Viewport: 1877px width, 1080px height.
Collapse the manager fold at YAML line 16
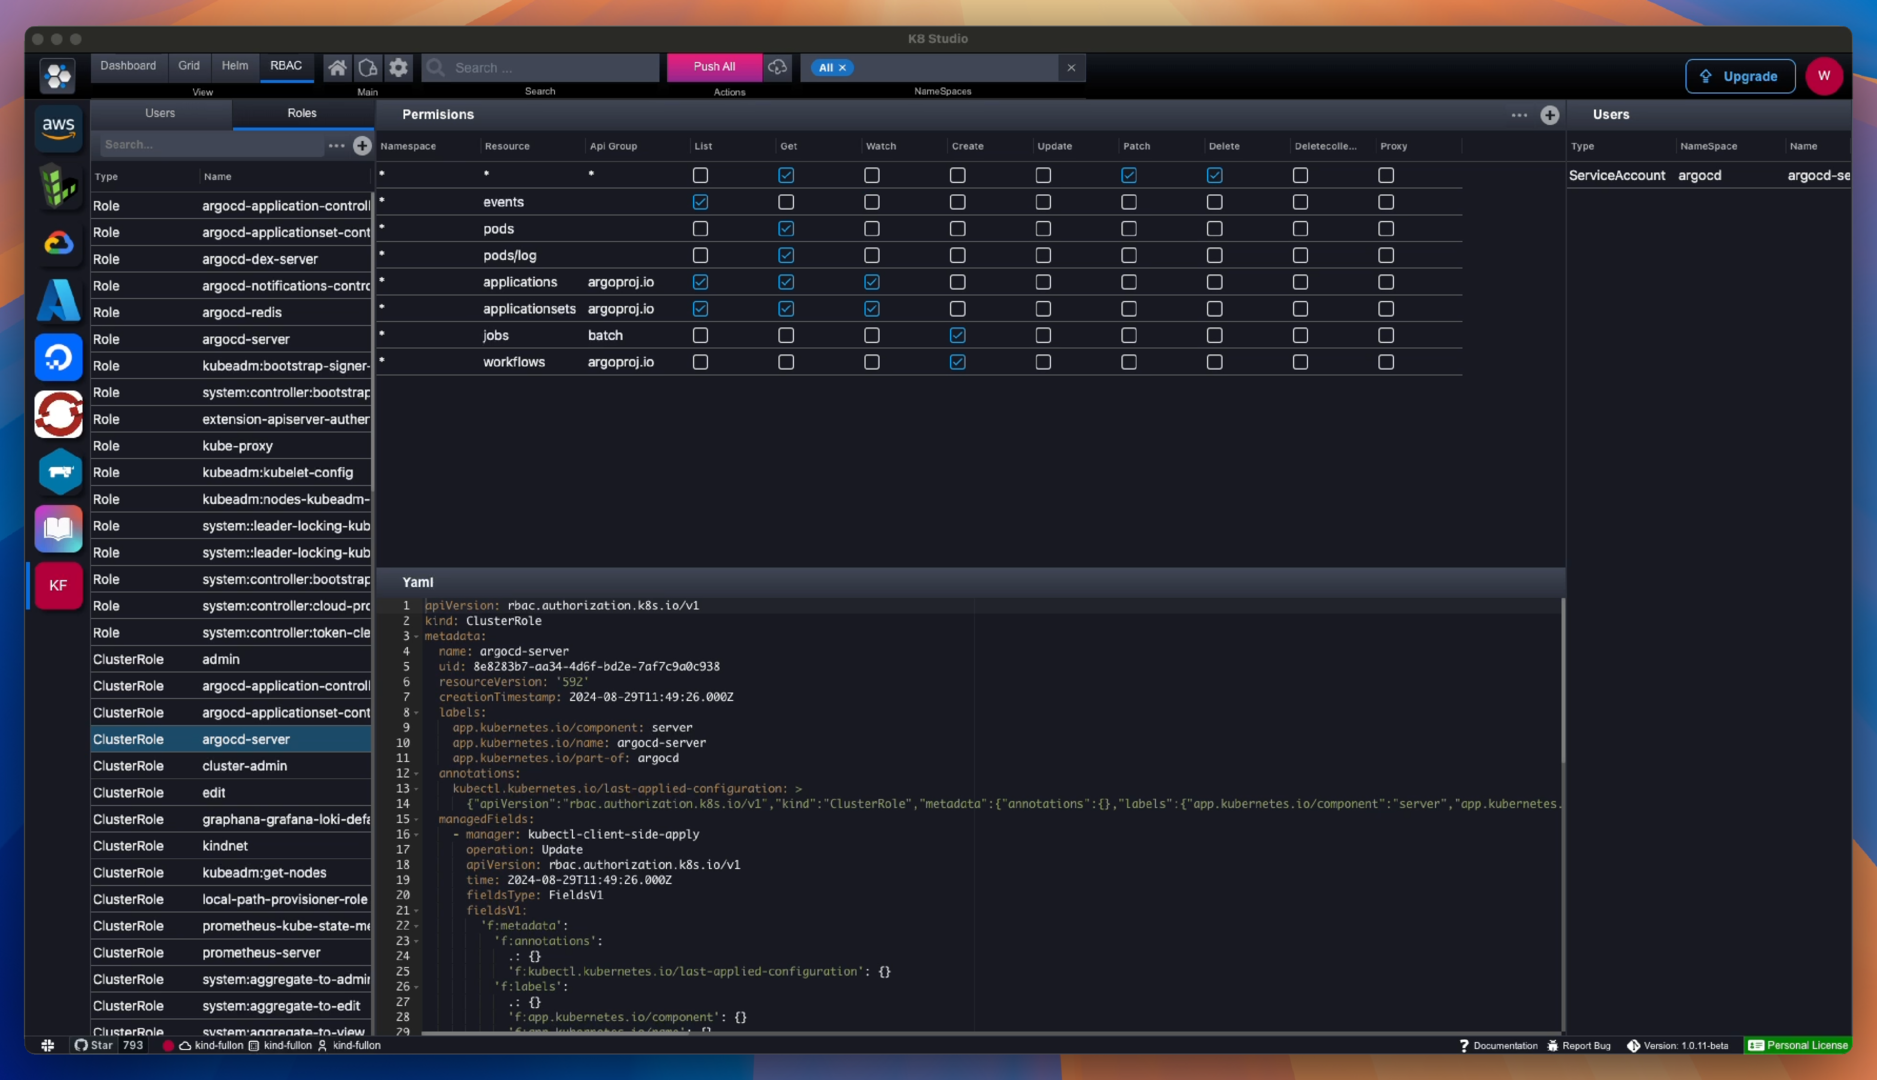point(417,835)
